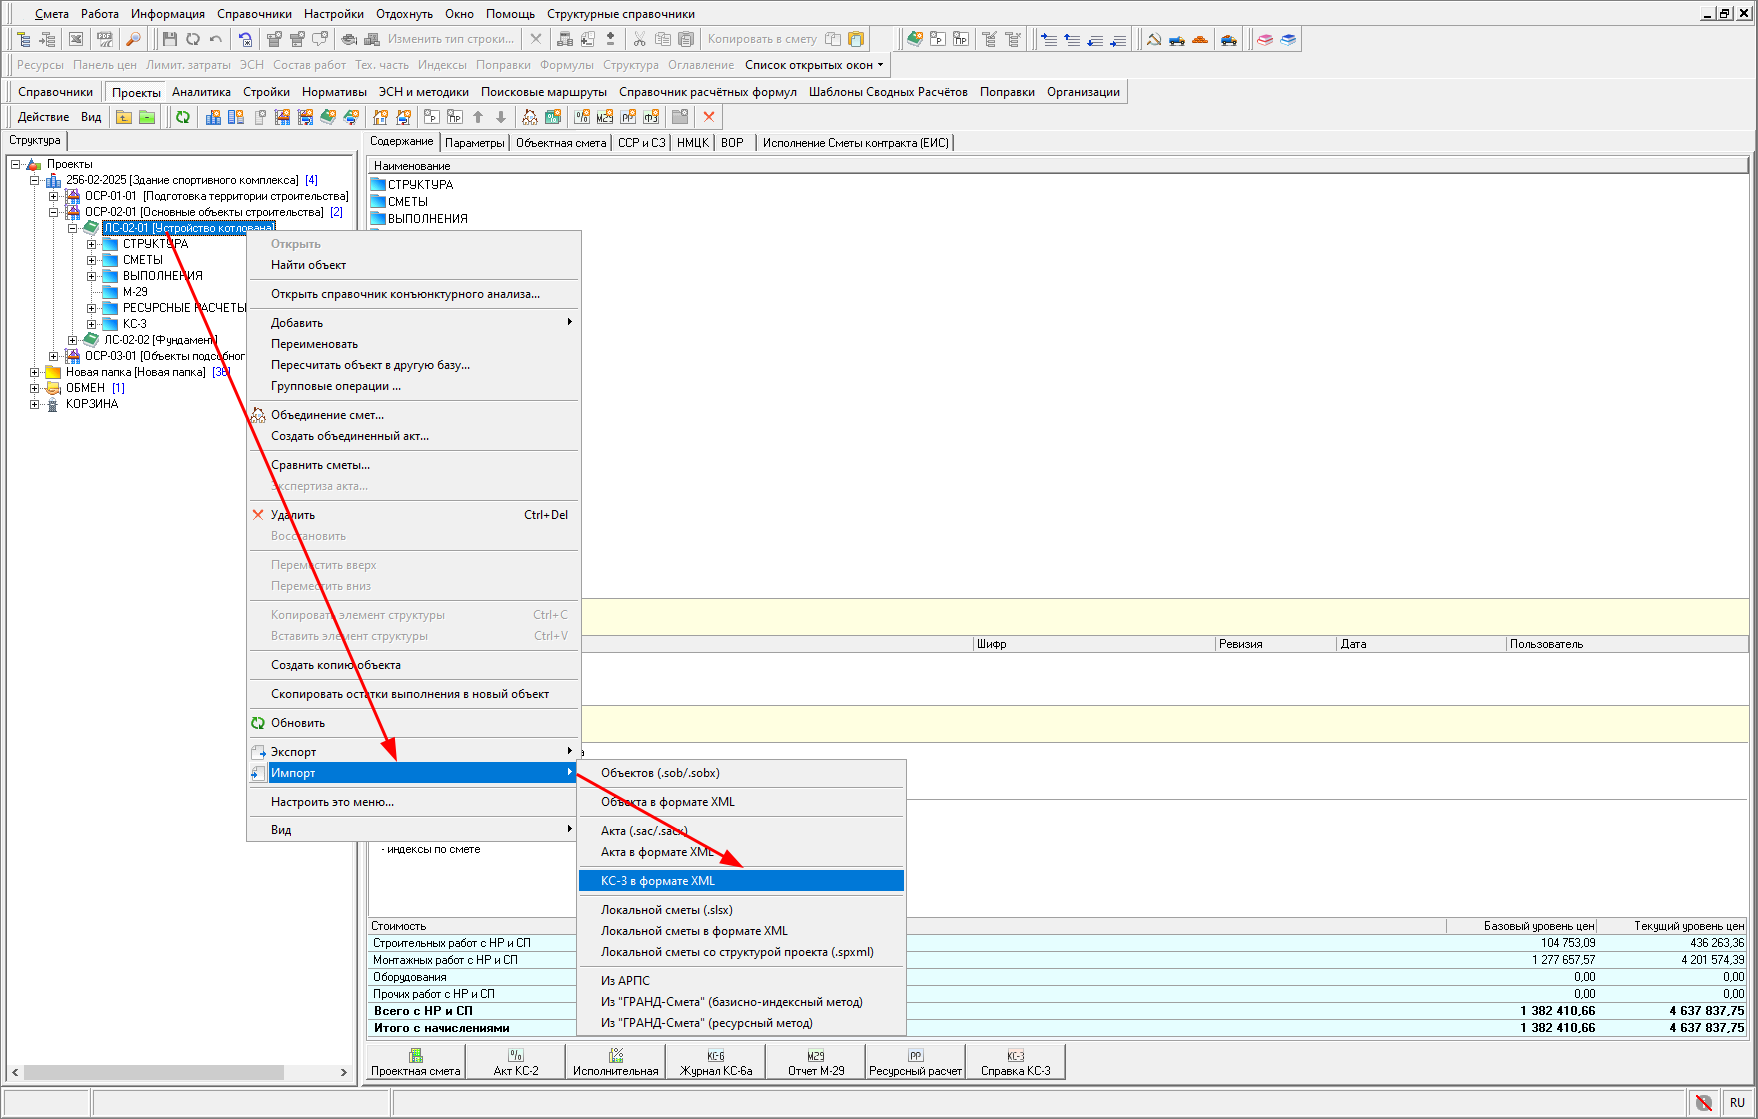The width and height of the screenshot is (1758, 1119).
Task: Open Акт КС-2 bottom button
Action: pyautogui.click(x=515, y=1062)
